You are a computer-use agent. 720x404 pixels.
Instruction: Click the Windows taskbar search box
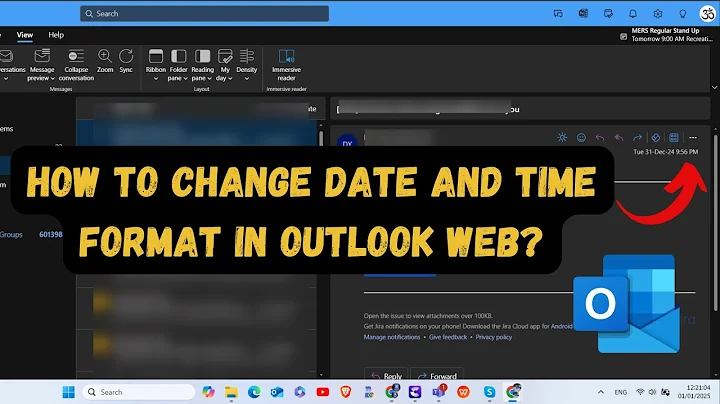click(x=139, y=392)
